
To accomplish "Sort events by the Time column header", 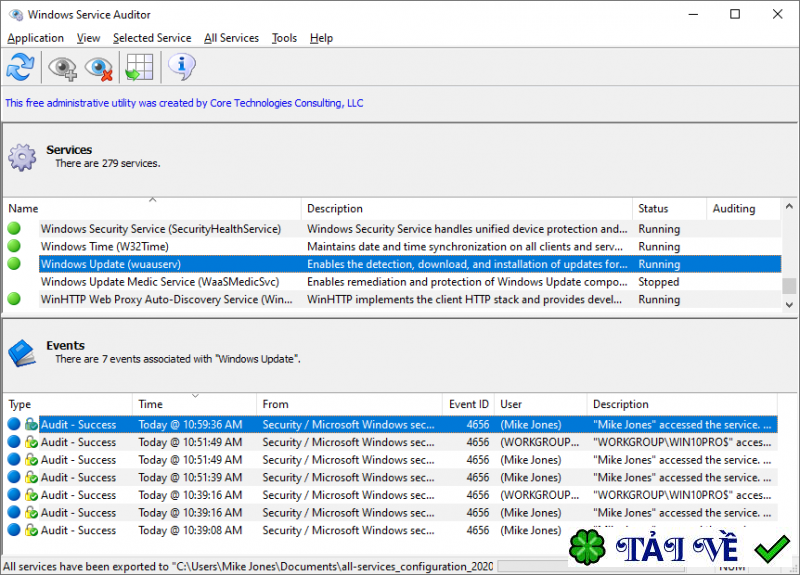I will 194,404.
